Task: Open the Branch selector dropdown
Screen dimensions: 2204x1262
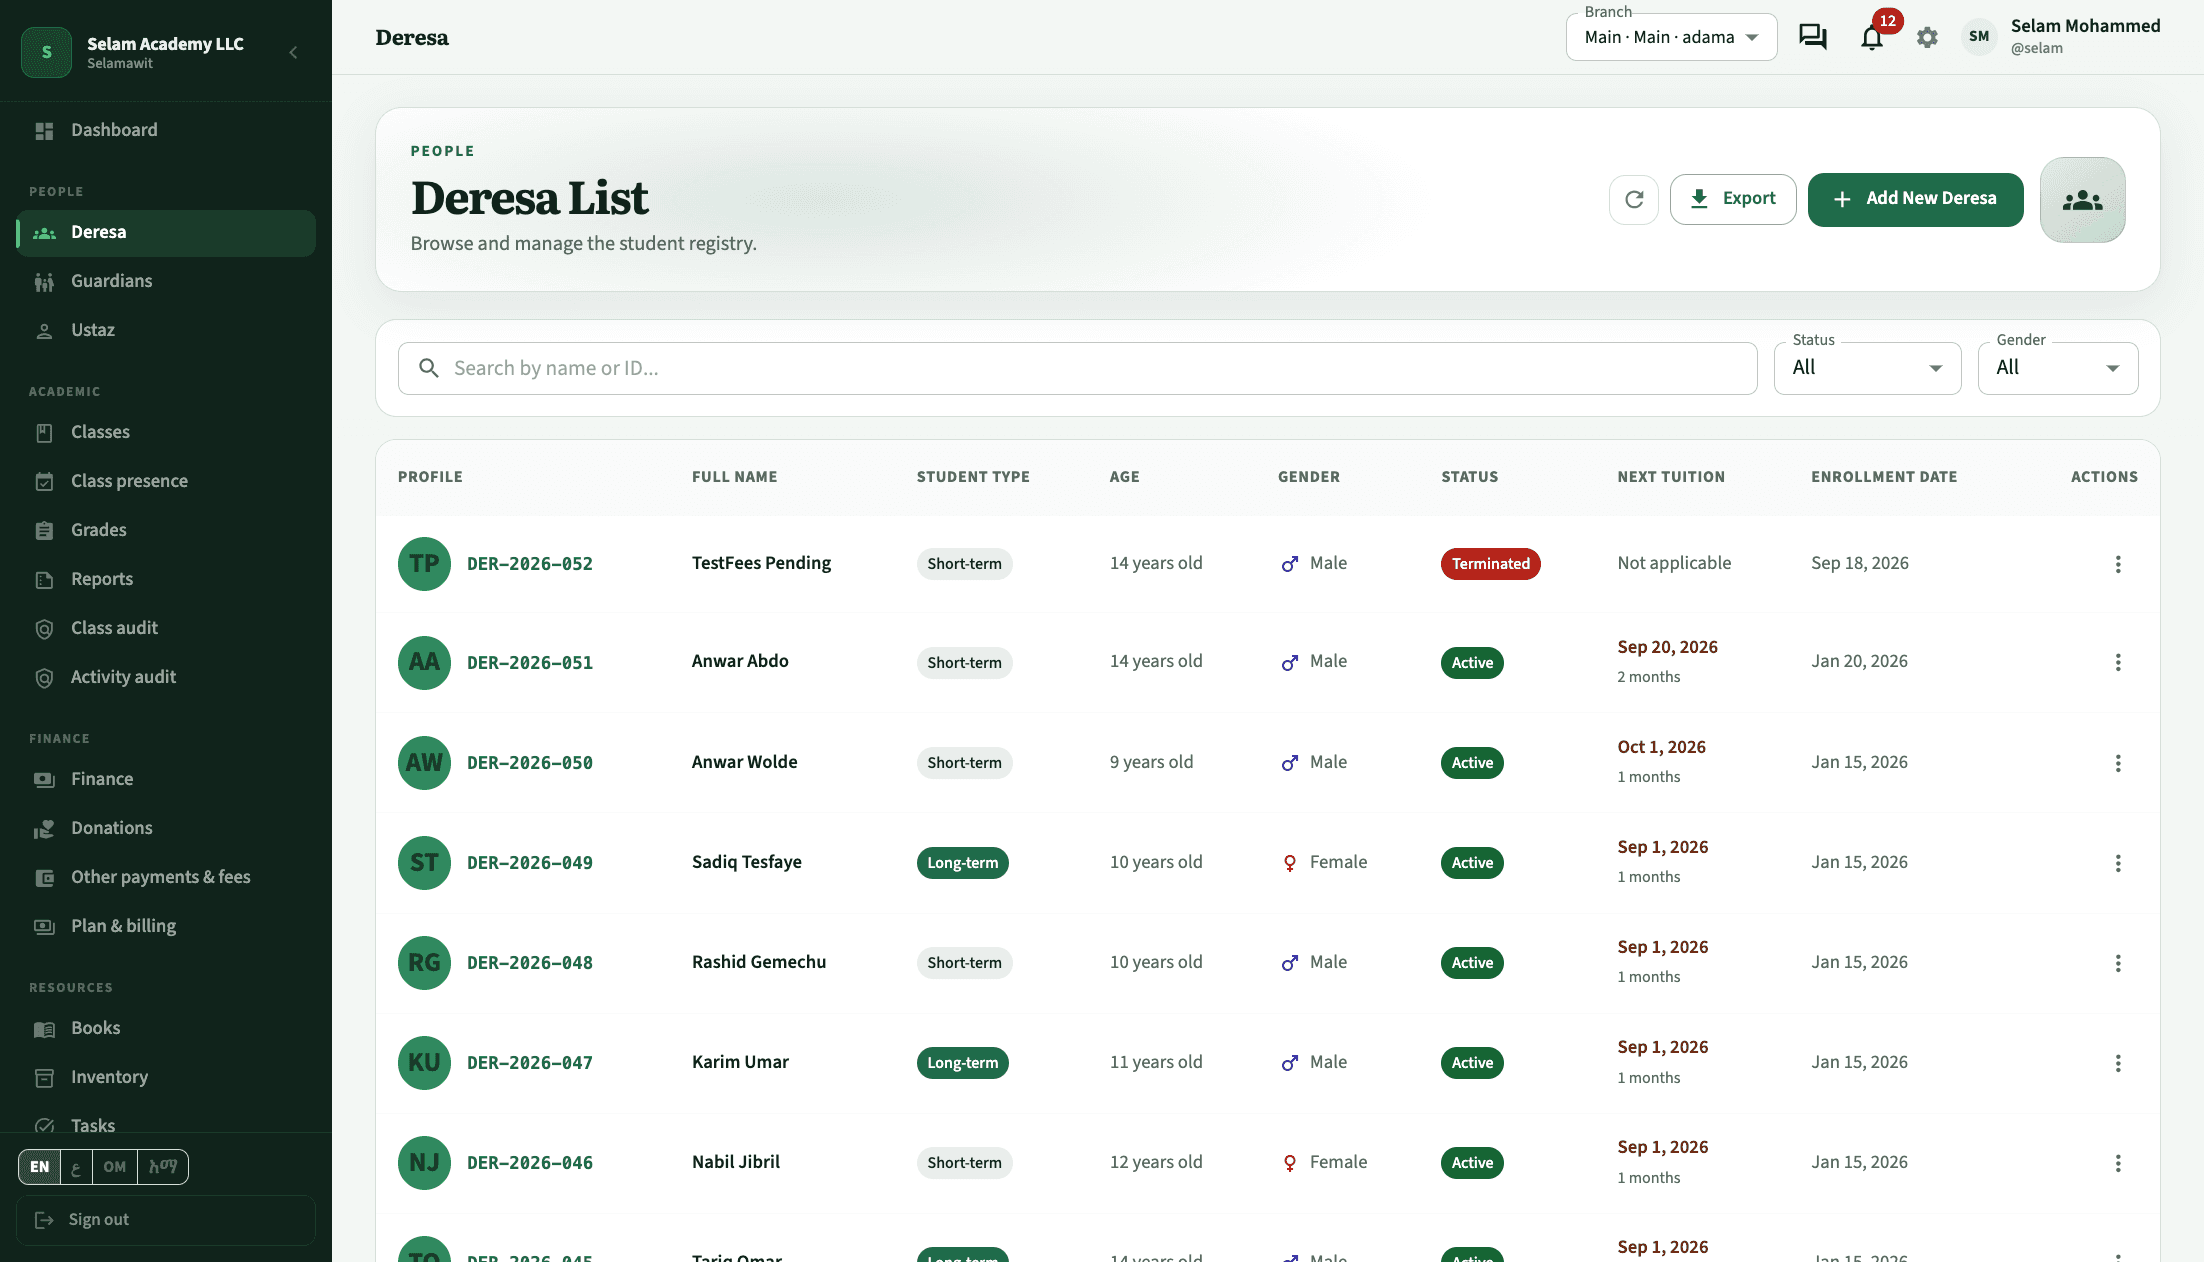Action: click(x=1671, y=37)
